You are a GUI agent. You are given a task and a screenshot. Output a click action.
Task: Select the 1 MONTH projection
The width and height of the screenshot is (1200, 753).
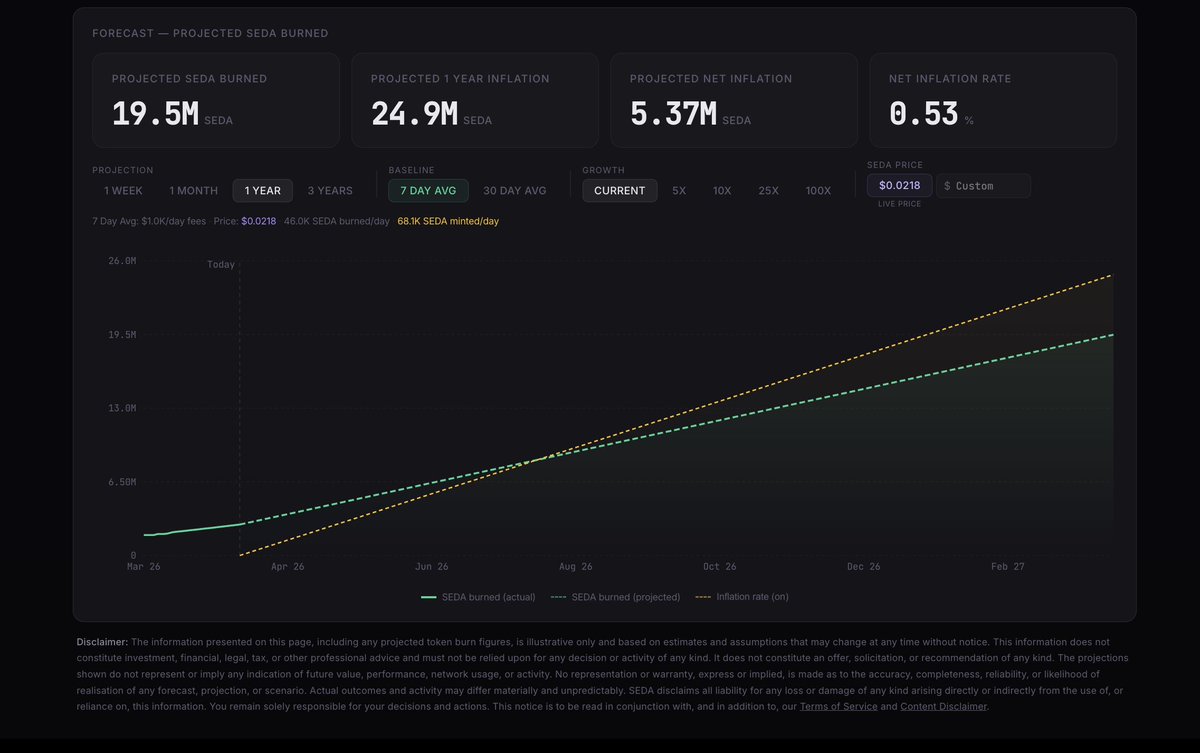(x=193, y=191)
